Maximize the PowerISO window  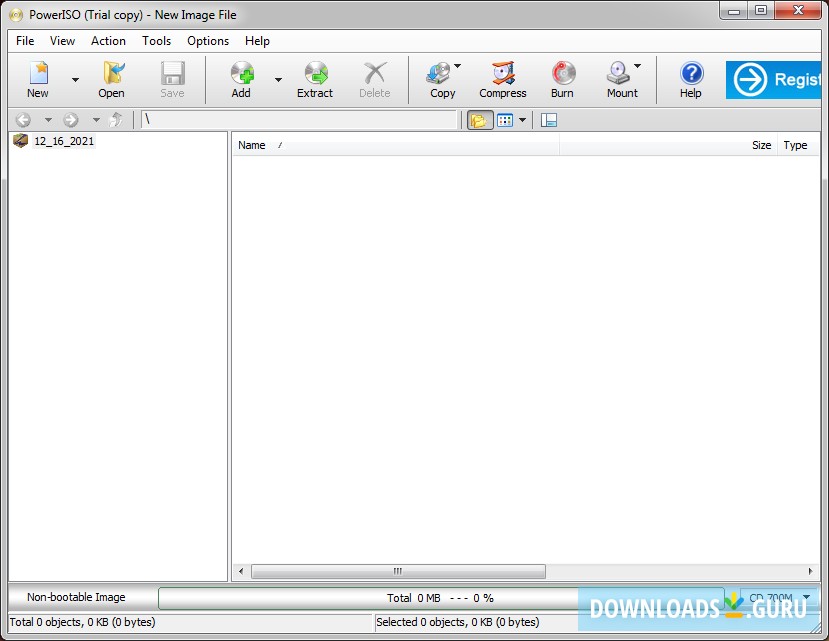(761, 11)
